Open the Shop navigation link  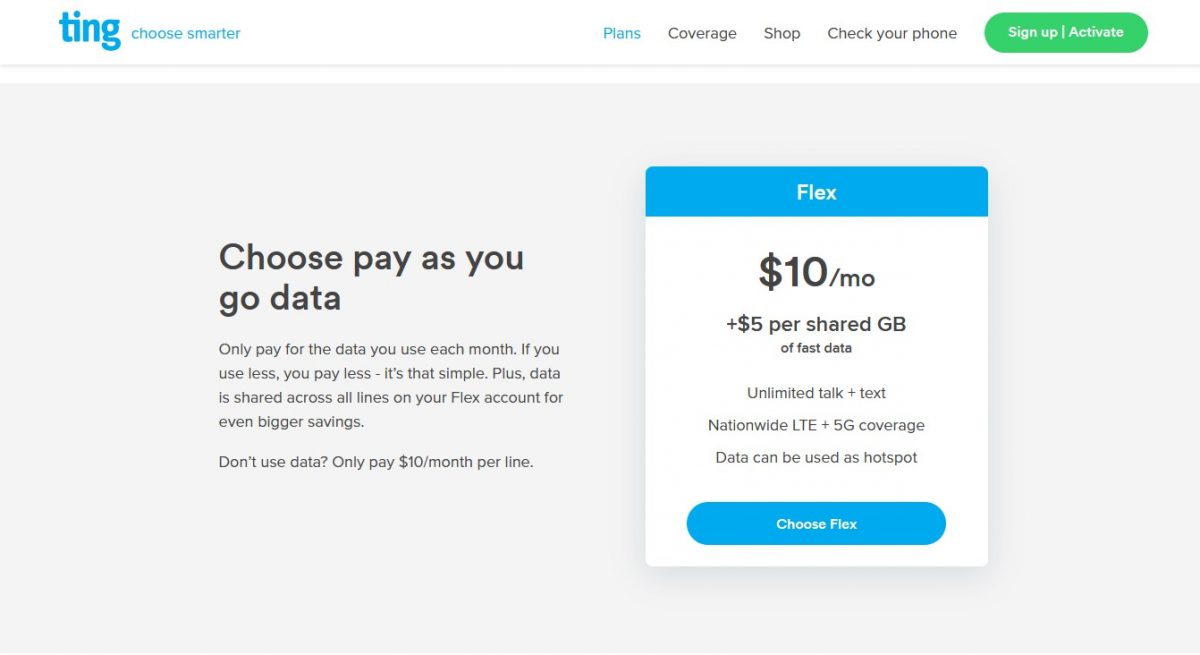pyautogui.click(x=782, y=33)
